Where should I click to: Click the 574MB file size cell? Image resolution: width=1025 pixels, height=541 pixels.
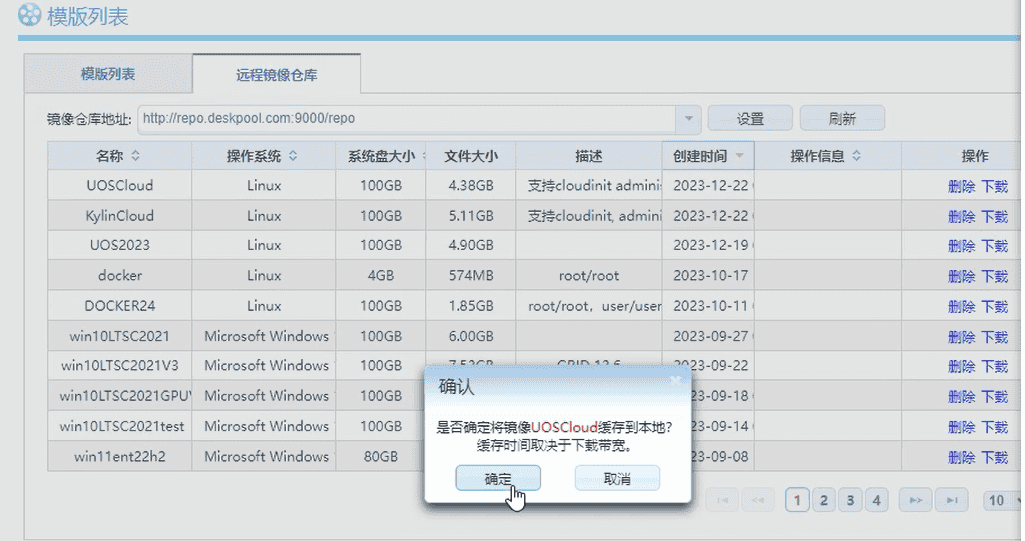[471, 275]
